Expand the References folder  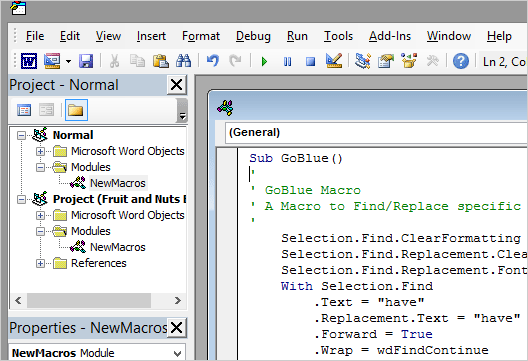pyautogui.click(x=40, y=263)
